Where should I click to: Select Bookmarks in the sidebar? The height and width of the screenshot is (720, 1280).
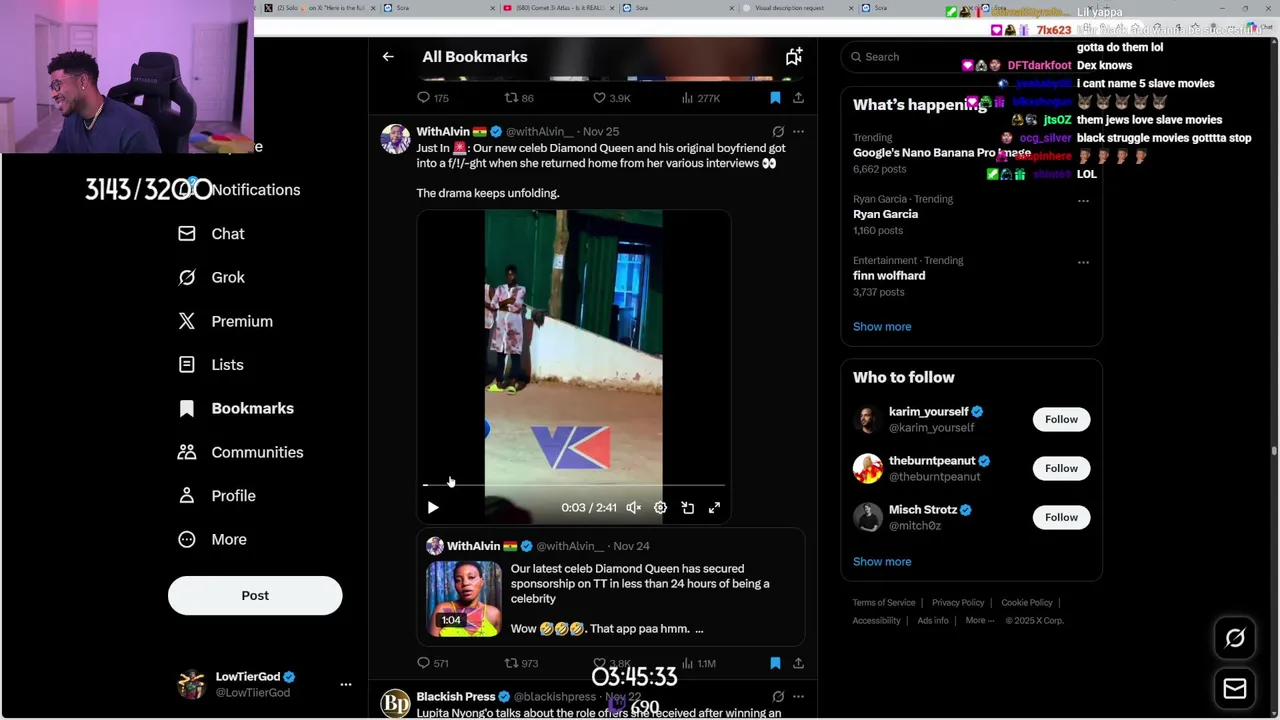click(236, 408)
